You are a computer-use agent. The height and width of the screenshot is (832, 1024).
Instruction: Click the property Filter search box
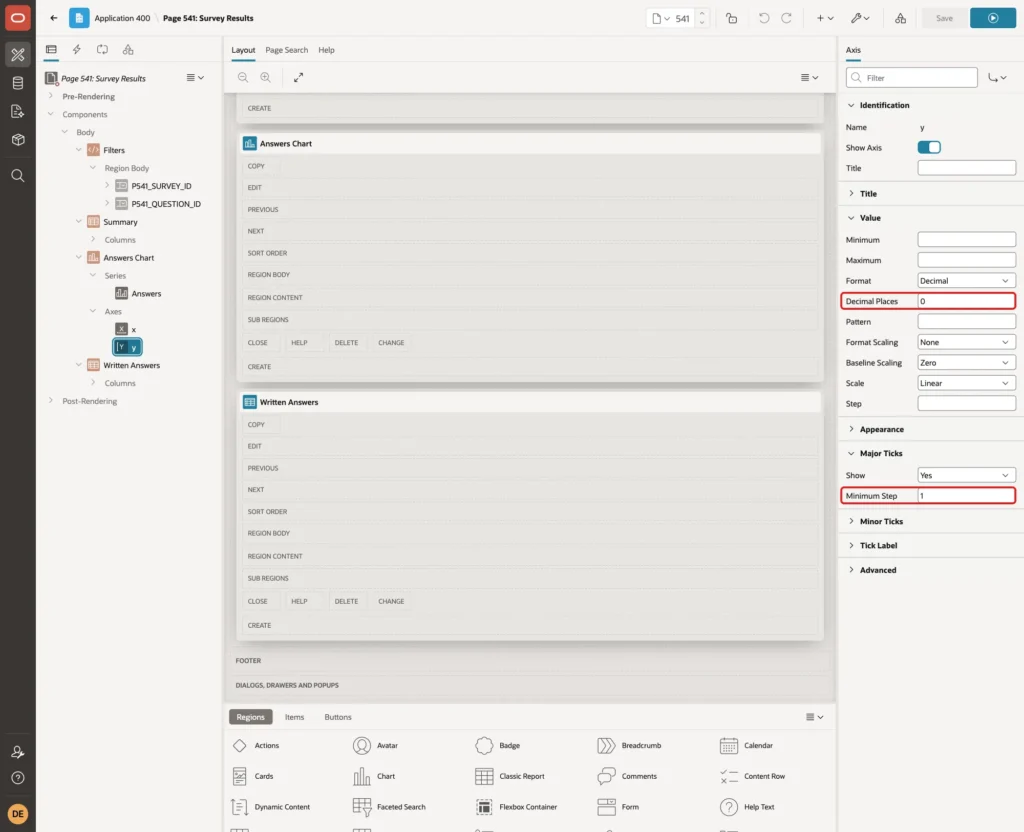pos(912,78)
